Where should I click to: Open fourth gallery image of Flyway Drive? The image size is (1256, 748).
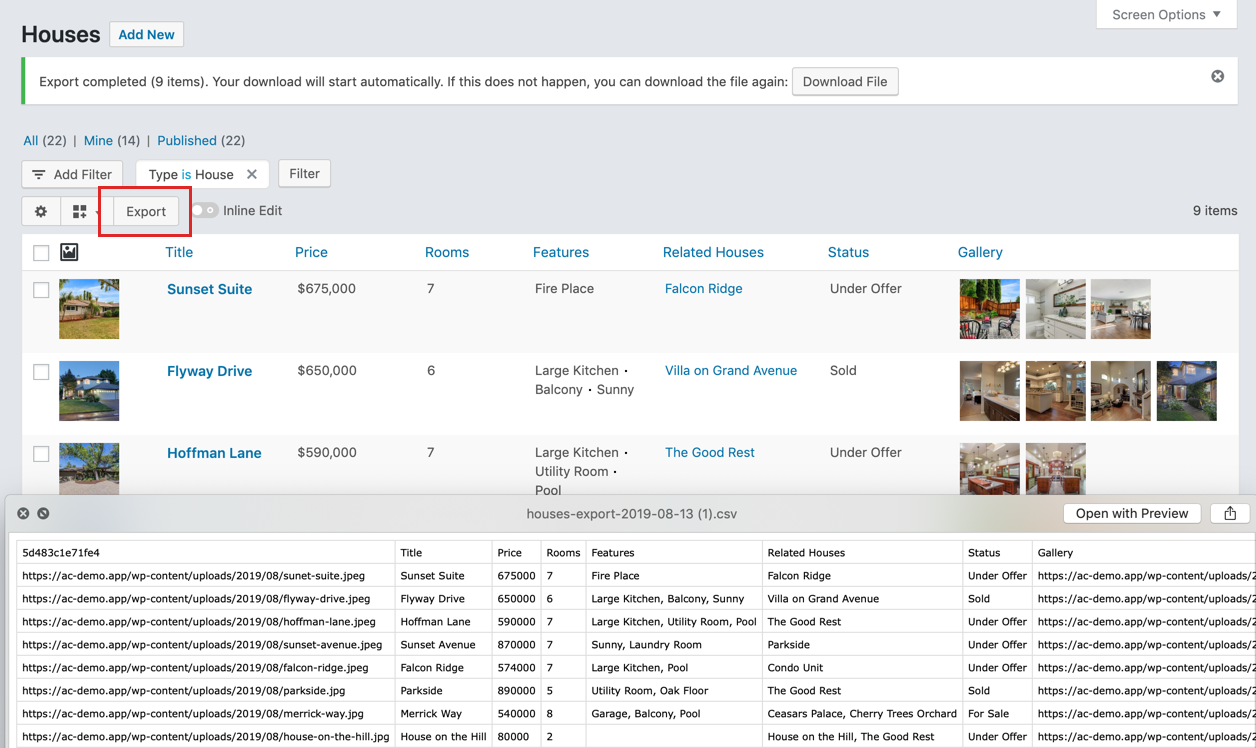1187,391
